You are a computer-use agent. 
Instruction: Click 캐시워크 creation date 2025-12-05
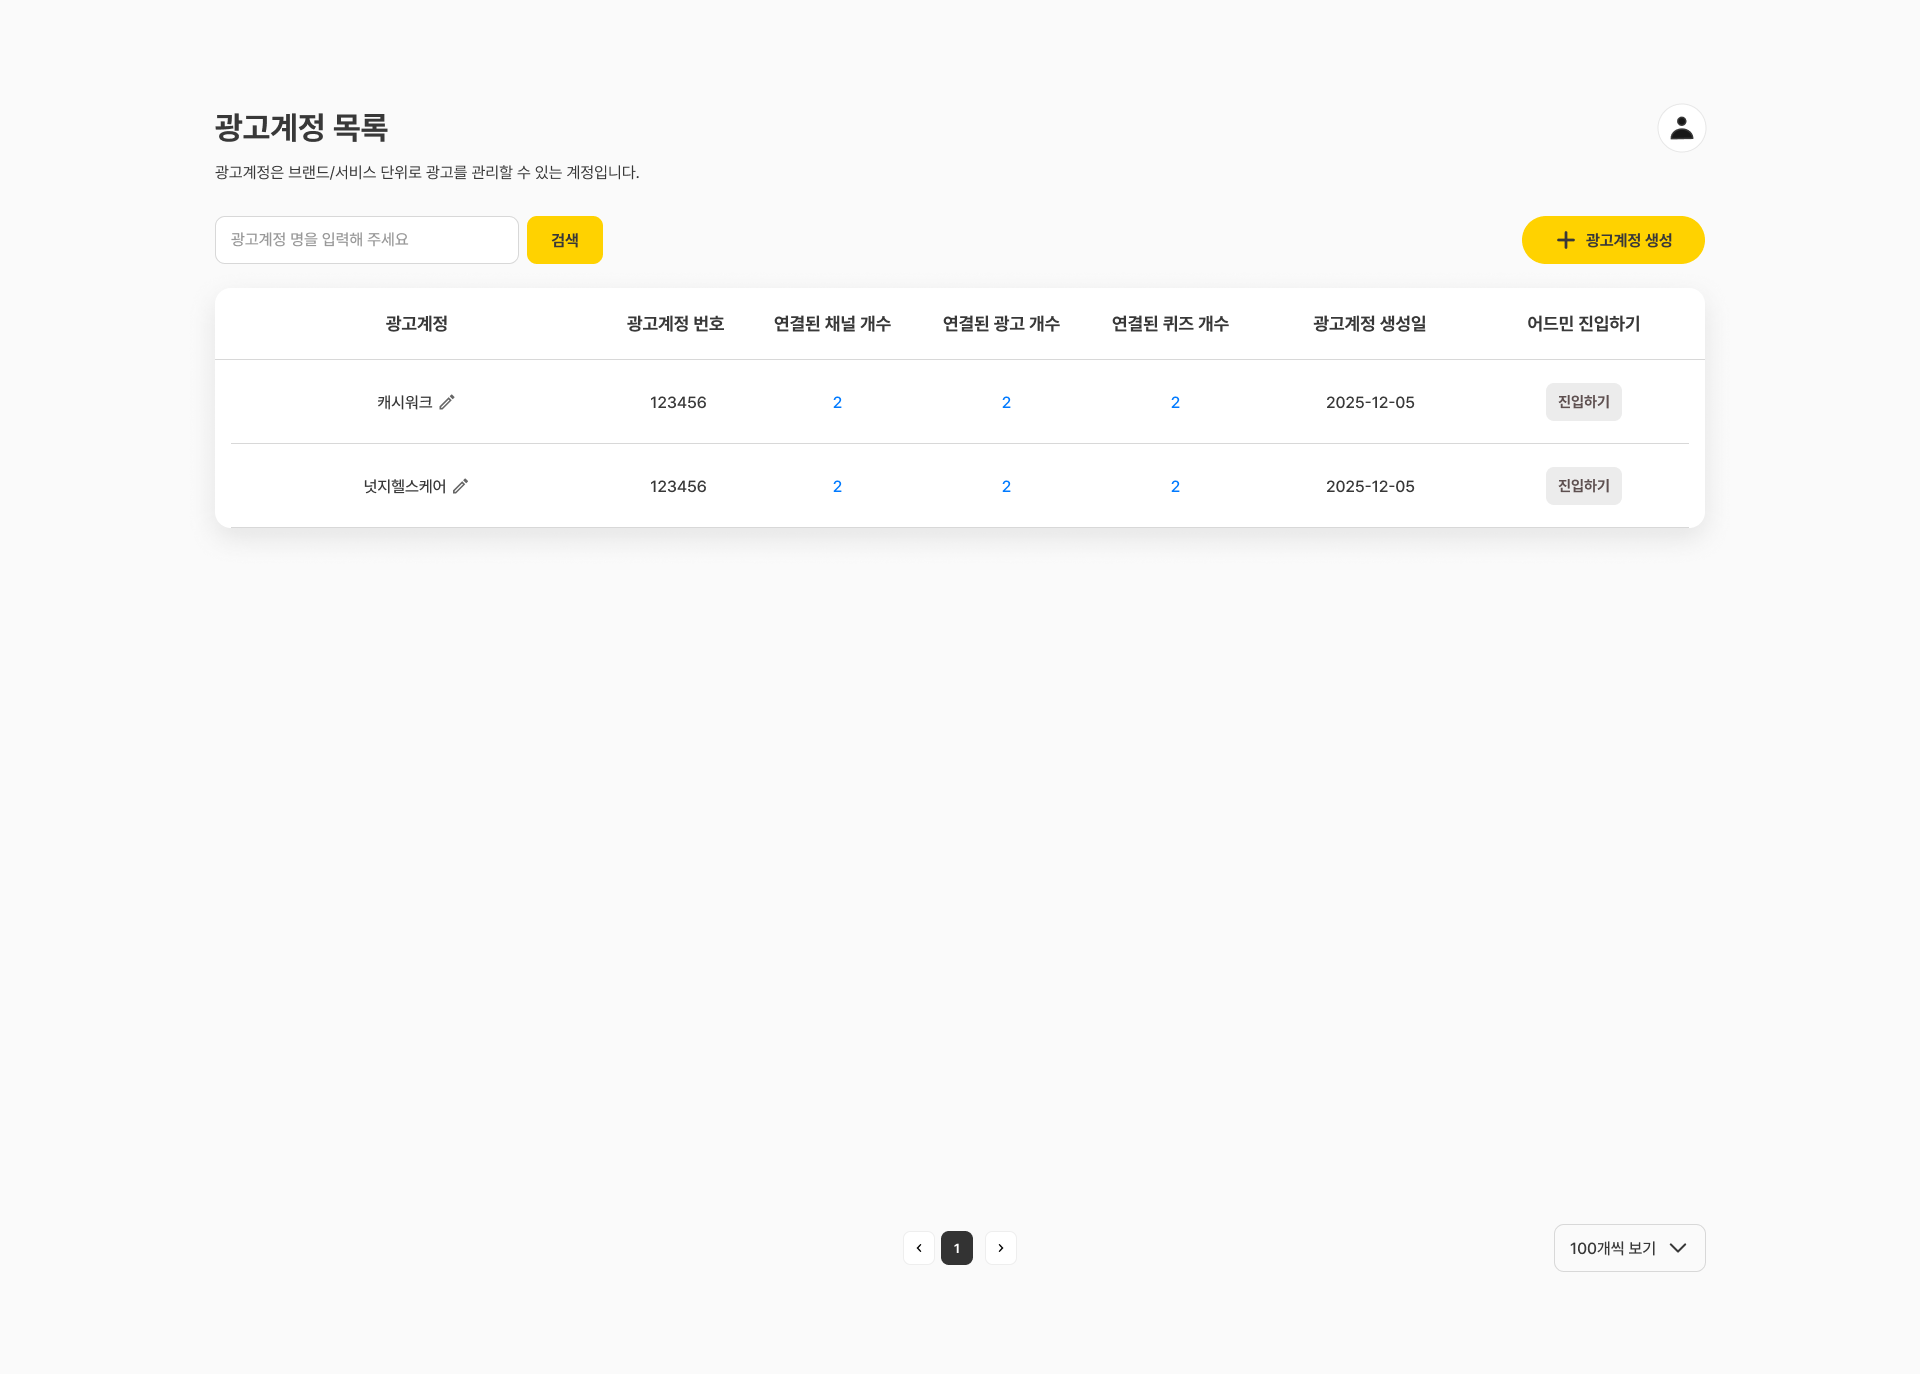1370,402
